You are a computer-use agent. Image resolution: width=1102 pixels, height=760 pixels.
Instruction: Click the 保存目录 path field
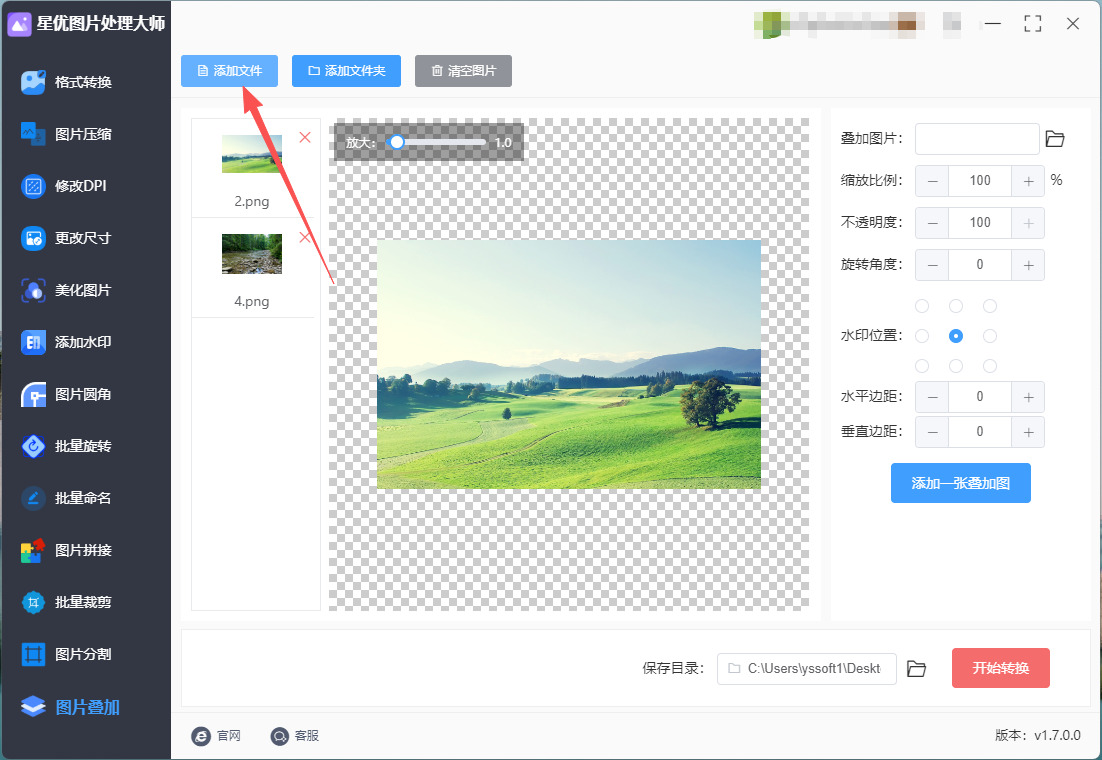pos(807,669)
